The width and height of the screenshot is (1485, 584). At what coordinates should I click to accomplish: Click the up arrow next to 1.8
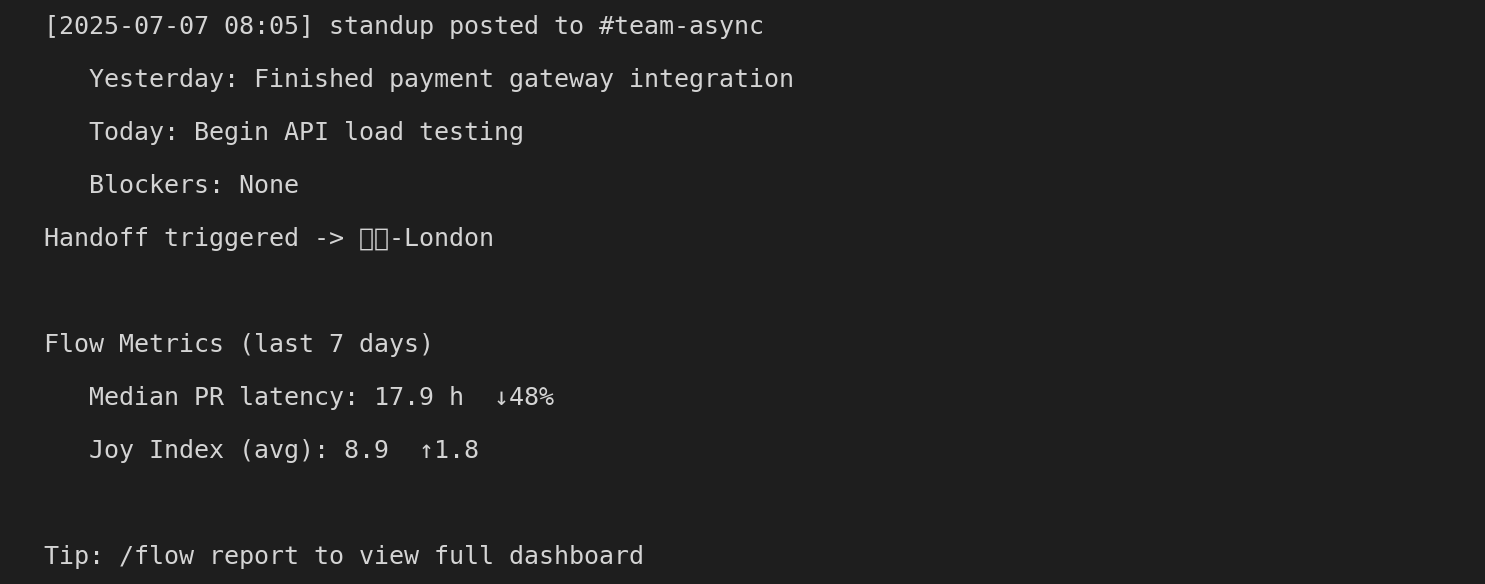pyautogui.click(x=426, y=451)
